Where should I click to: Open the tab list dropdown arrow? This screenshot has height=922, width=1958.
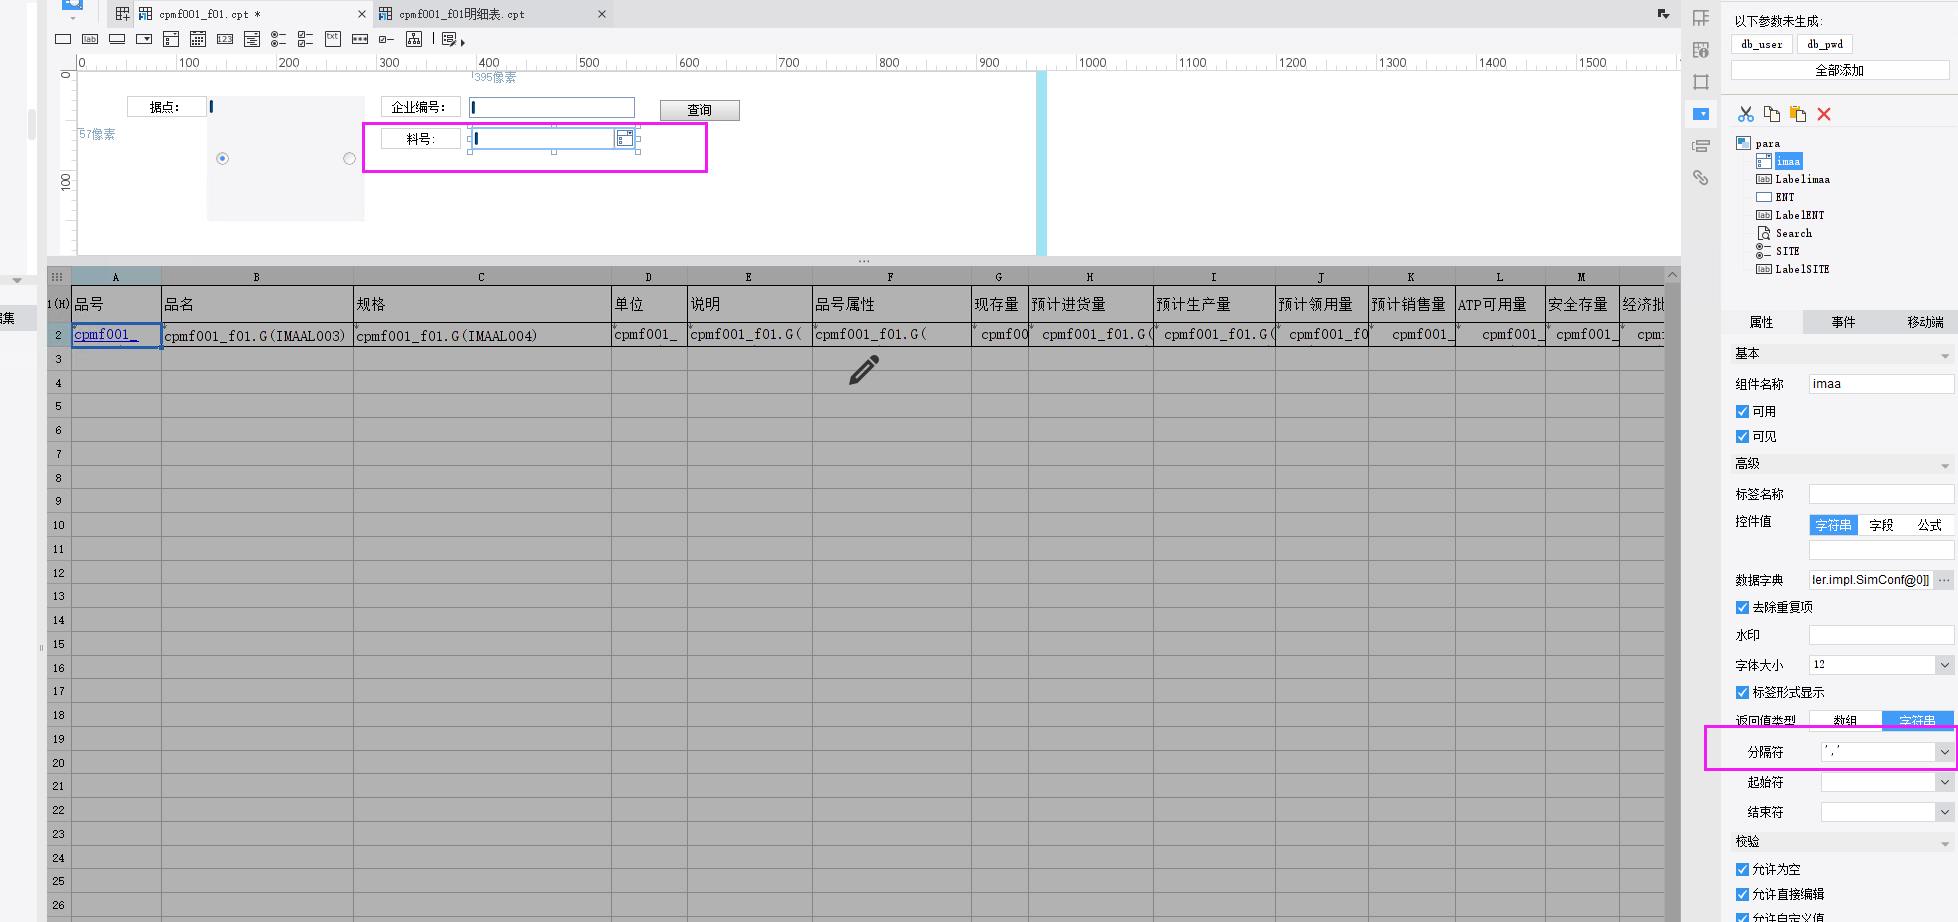pos(1663,14)
